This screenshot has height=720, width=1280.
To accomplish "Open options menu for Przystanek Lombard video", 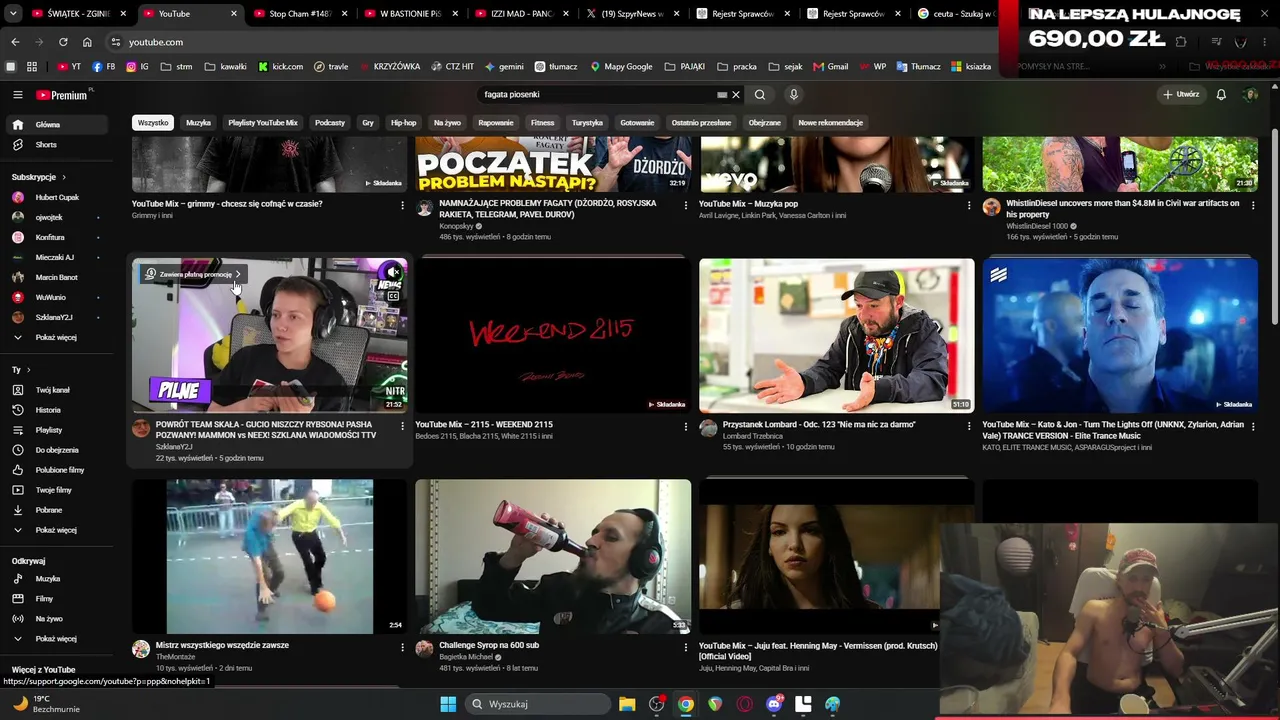I will coord(969,426).
